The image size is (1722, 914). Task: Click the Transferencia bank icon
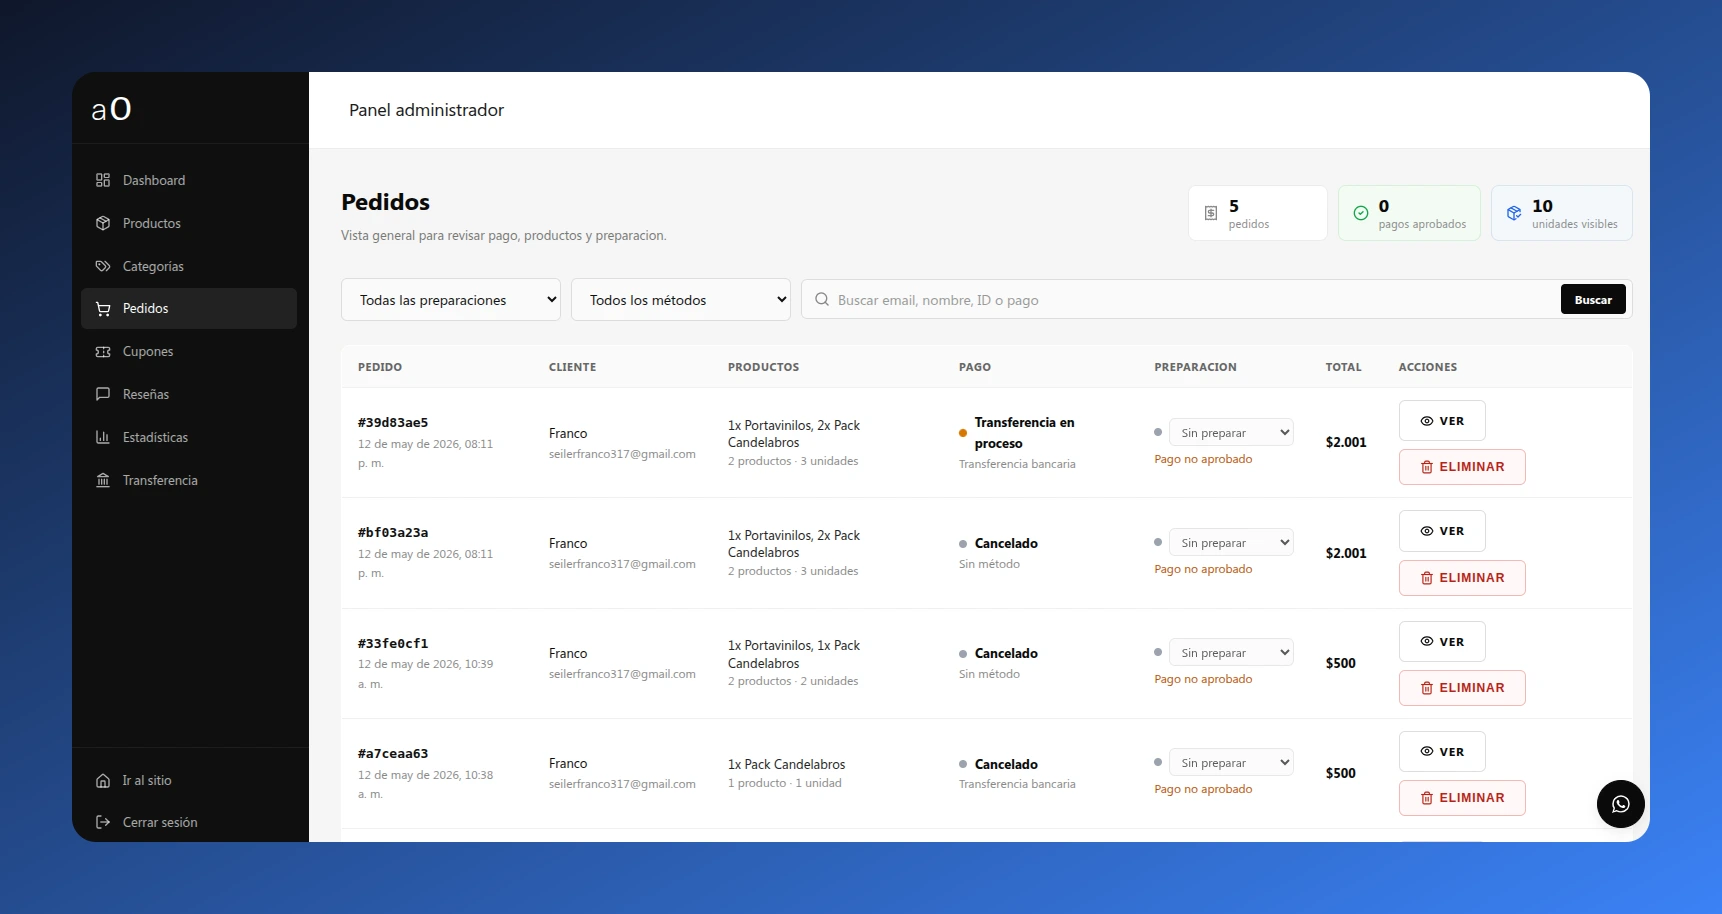point(103,480)
